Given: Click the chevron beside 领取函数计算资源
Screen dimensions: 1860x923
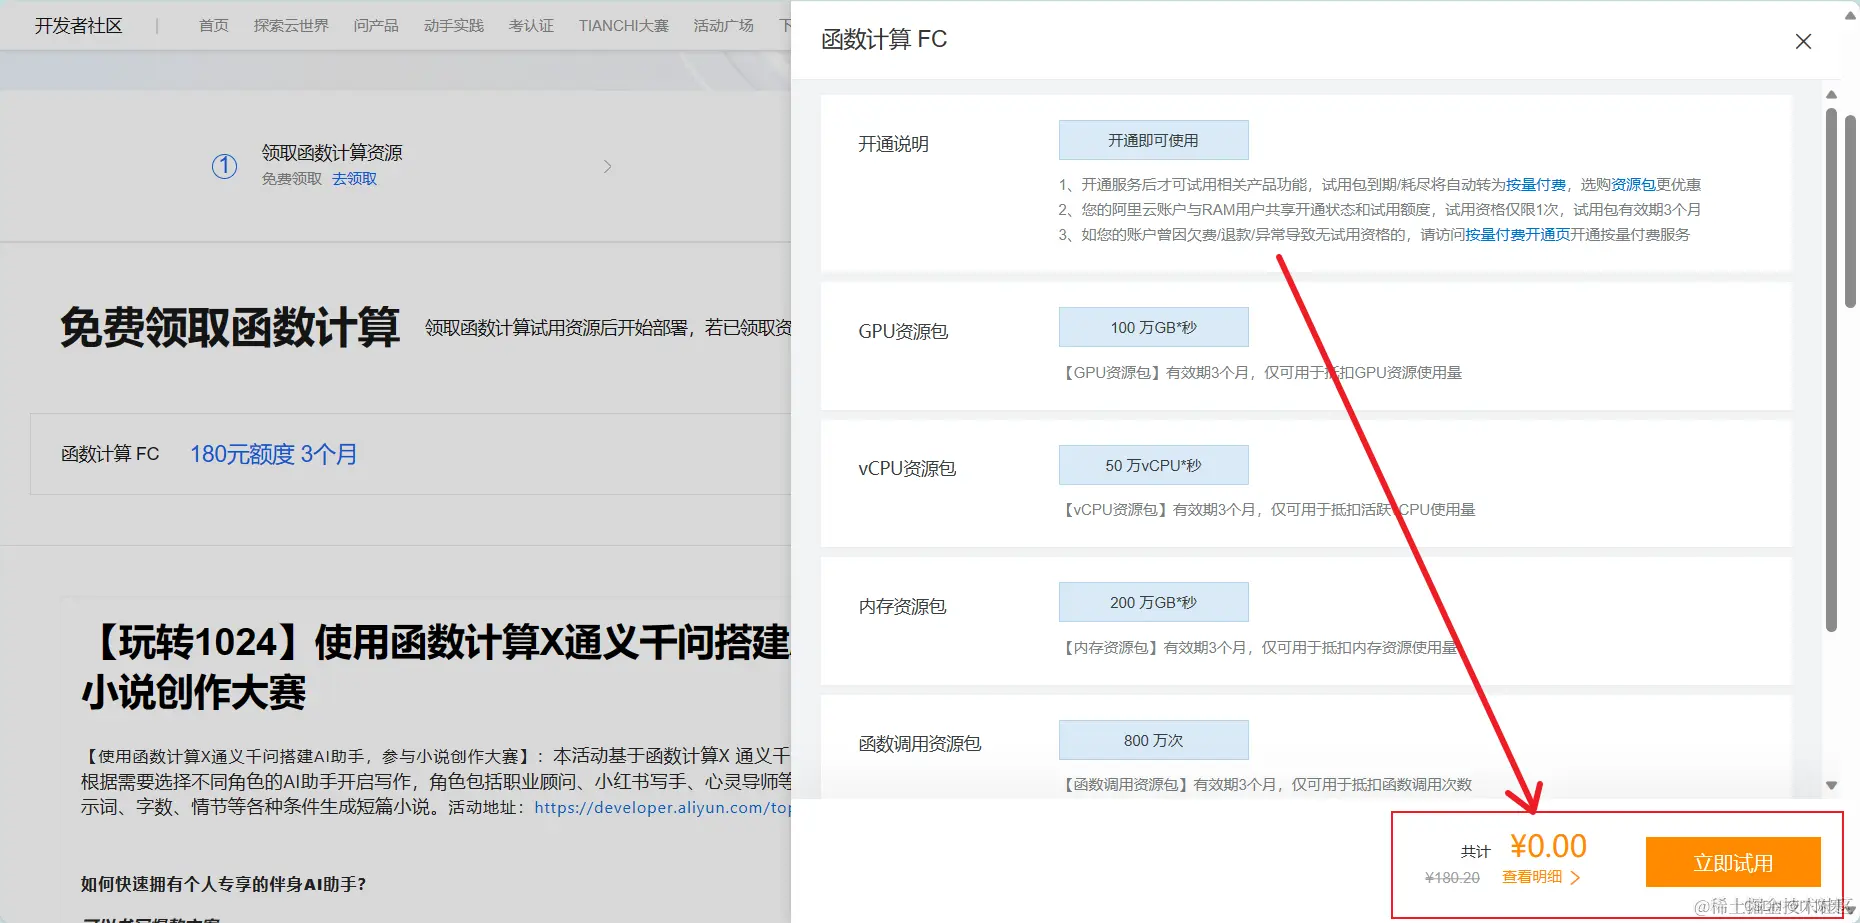Looking at the screenshot, I should 608,166.
